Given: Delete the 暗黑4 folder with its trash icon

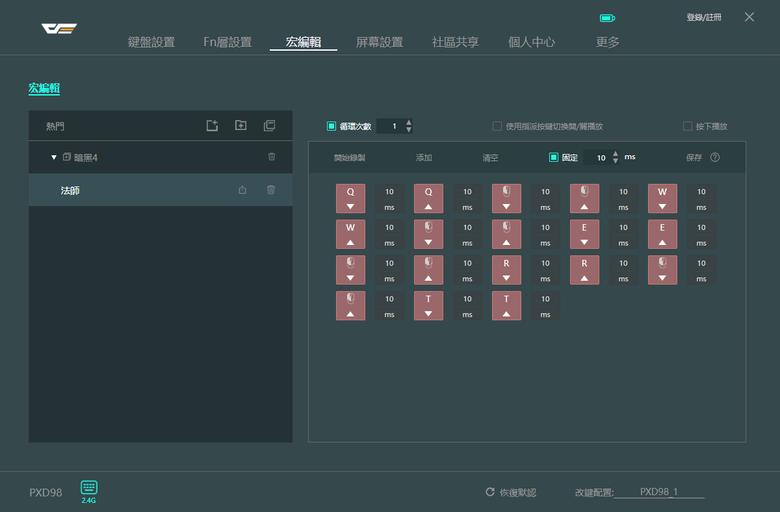Looking at the screenshot, I should pyautogui.click(x=272, y=157).
